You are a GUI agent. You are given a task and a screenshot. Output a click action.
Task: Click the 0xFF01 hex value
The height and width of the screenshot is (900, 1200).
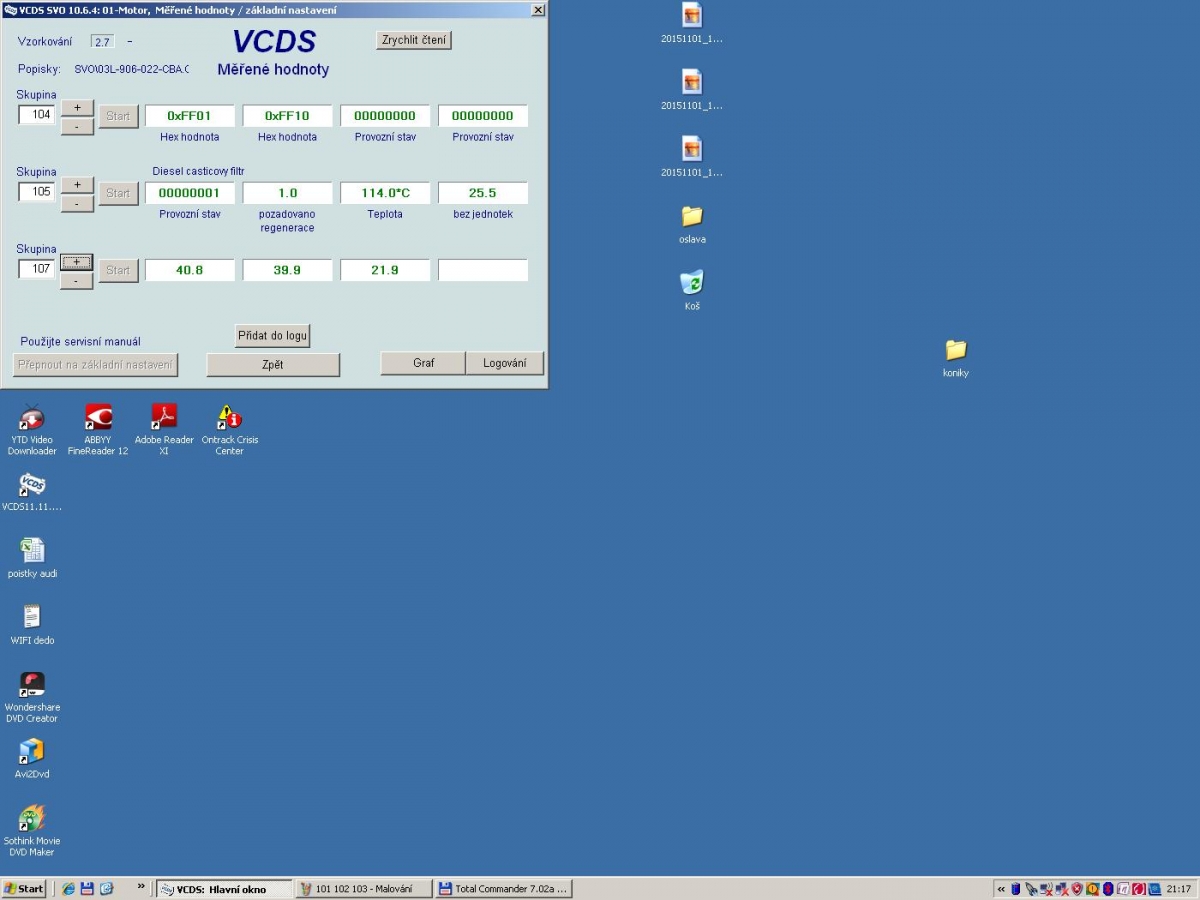190,116
